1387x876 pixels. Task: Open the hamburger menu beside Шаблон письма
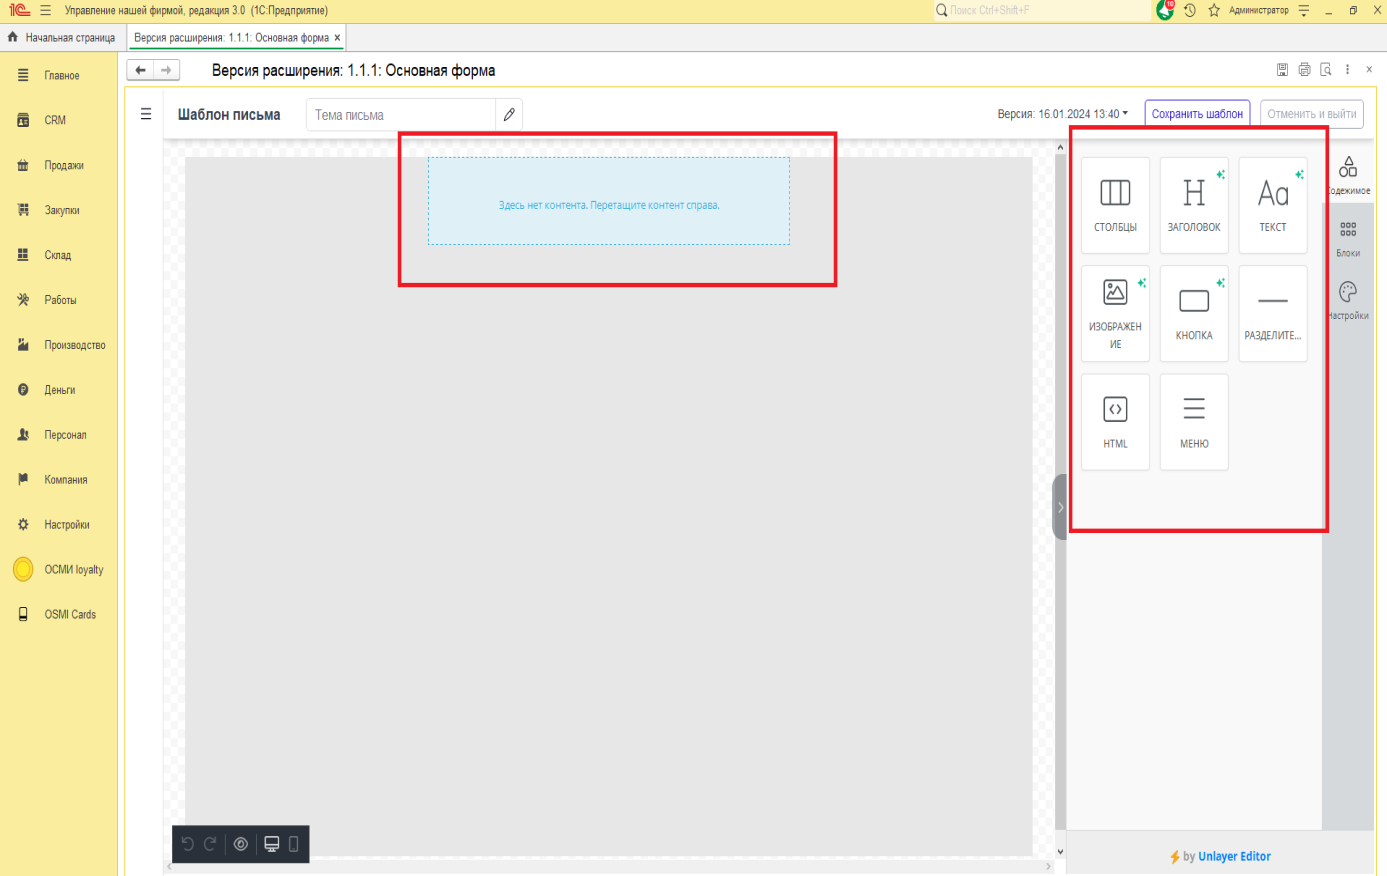(146, 114)
